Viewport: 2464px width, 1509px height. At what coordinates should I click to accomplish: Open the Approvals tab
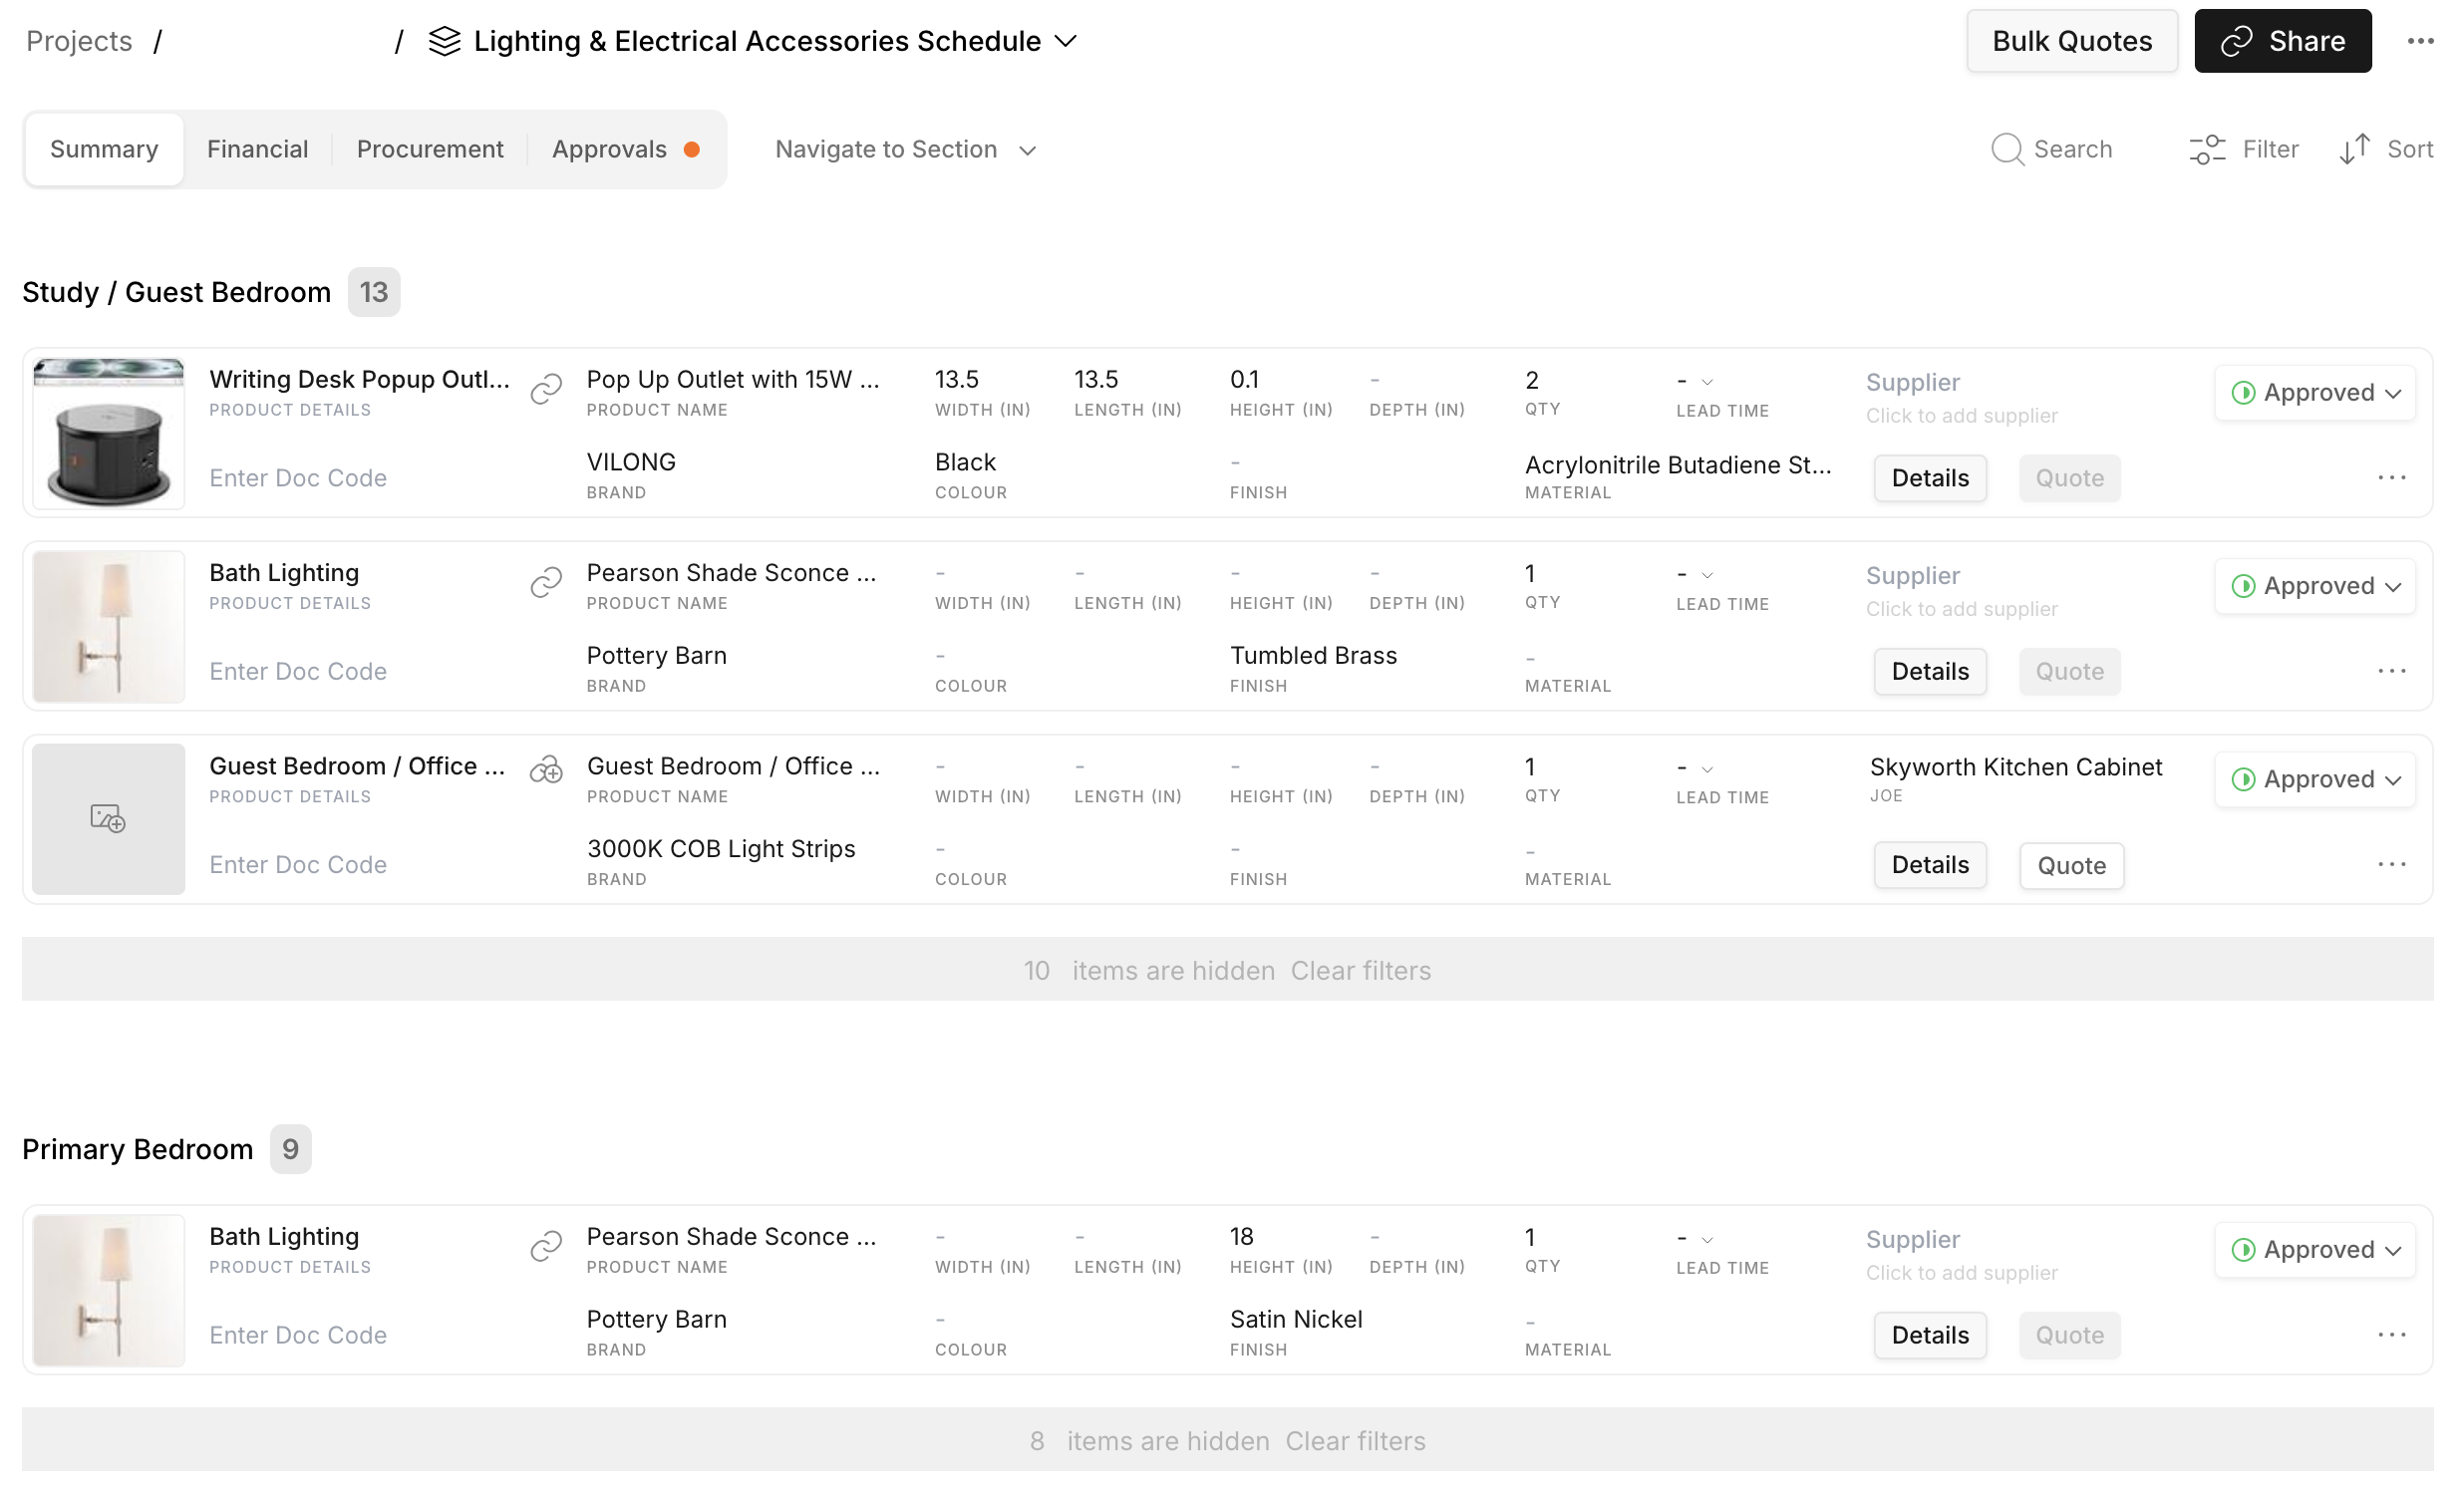coord(609,150)
